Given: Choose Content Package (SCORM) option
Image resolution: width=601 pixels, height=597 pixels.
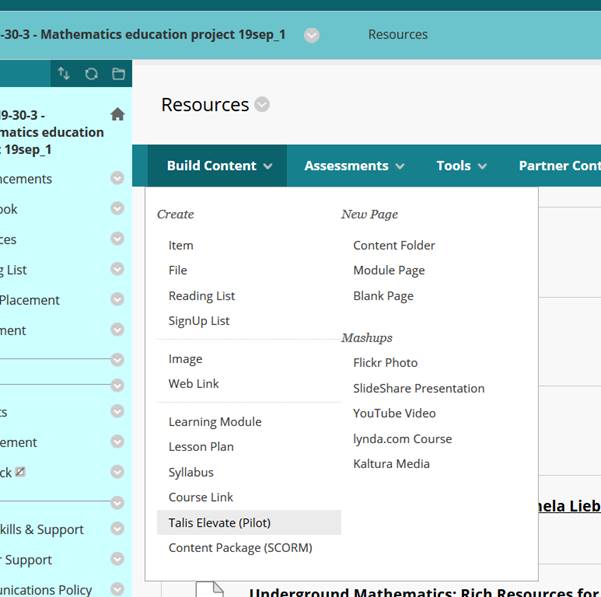Looking at the screenshot, I should click(x=240, y=548).
